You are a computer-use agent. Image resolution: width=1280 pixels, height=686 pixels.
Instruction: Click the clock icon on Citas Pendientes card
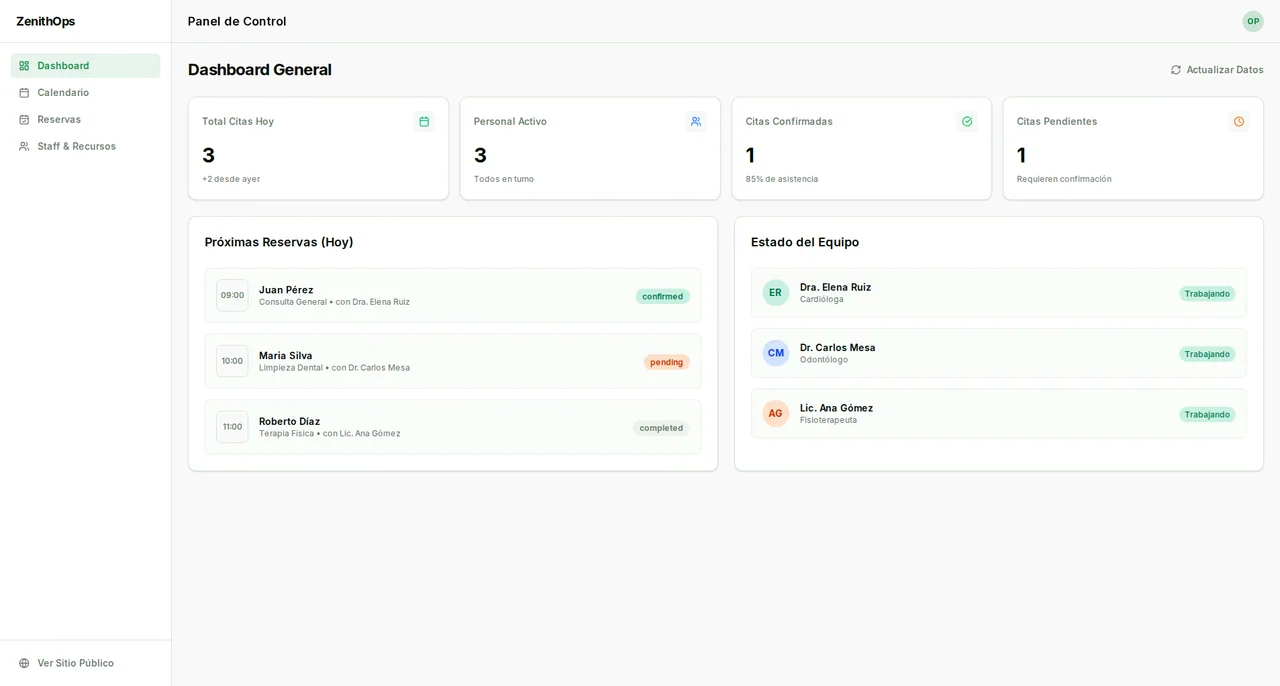(x=1239, y=122)
